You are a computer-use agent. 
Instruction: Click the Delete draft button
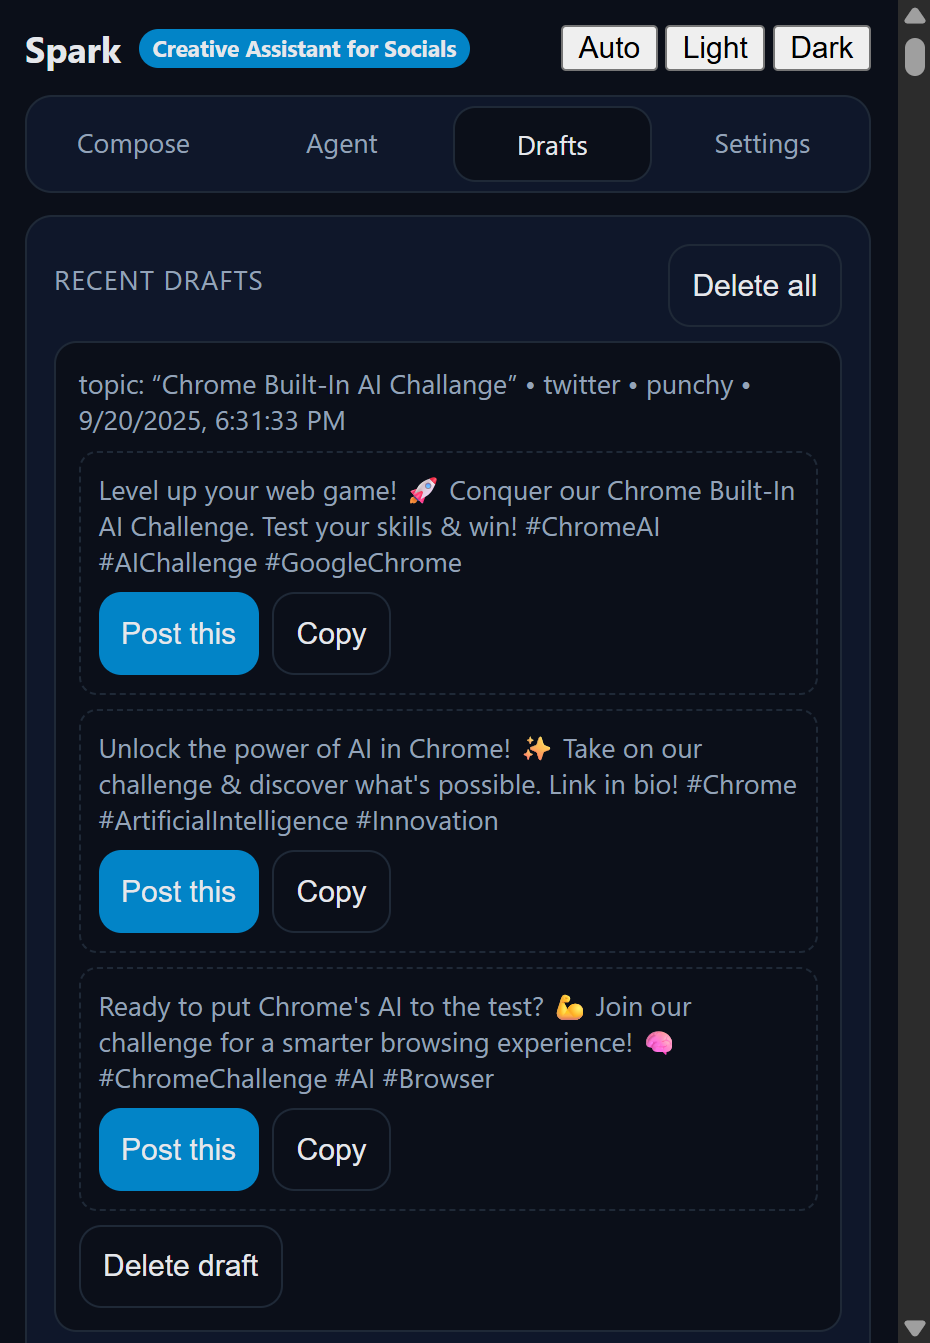coord(181,1266)
